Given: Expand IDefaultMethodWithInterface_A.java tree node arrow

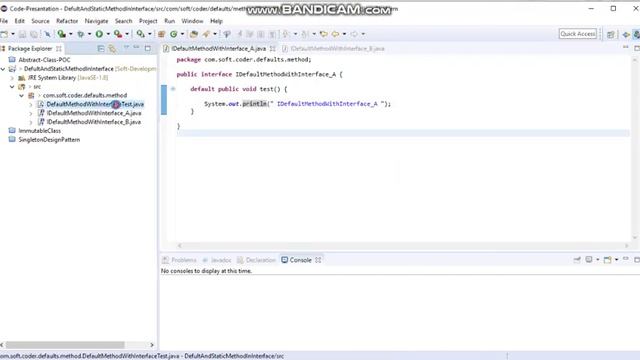Looking at the screenshot, I should click(31, 113).
